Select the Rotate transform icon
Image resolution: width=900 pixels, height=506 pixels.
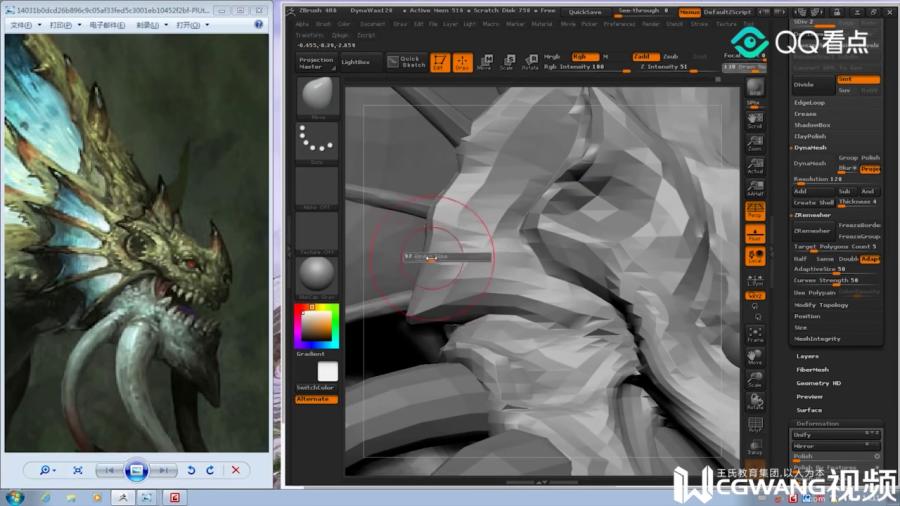click(x=530, y=62)
